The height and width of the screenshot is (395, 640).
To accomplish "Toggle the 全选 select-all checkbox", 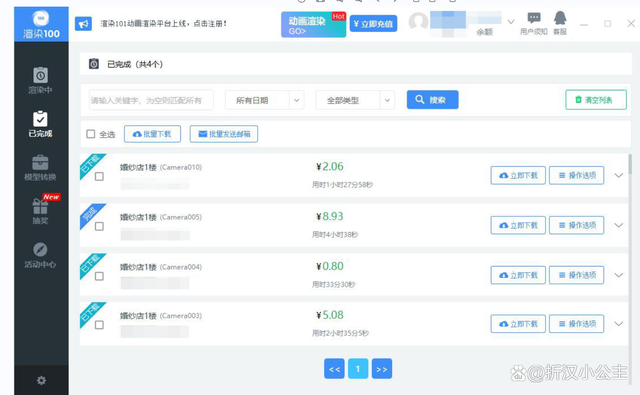I will coord(91,134).
